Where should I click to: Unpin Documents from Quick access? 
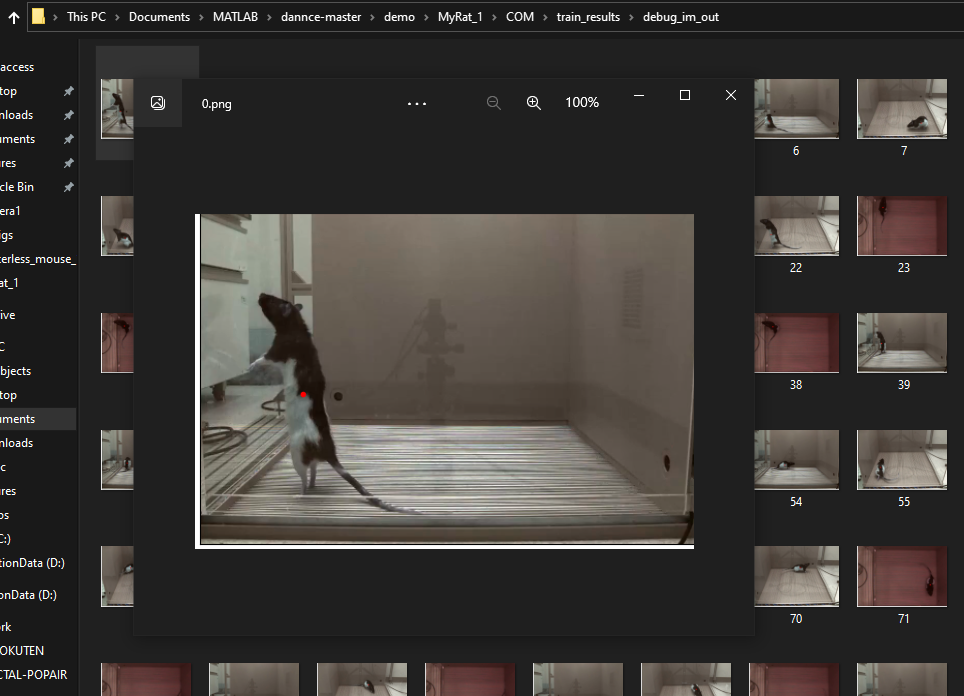68,138
